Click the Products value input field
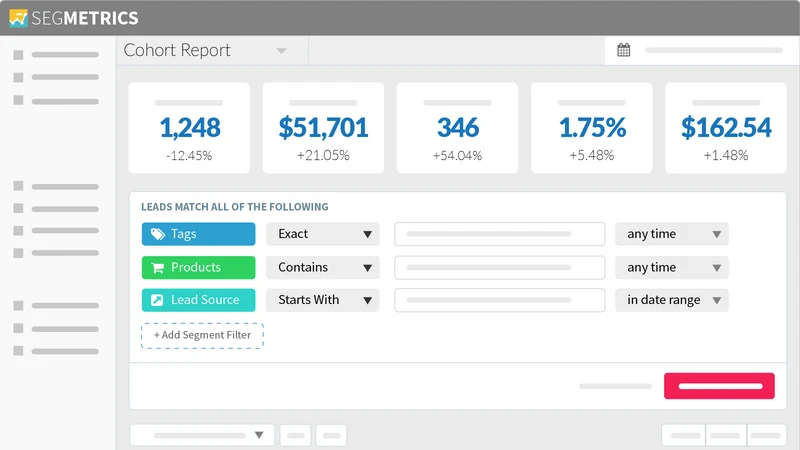Viewport: 800px width, 450px height. click(499, 268)
